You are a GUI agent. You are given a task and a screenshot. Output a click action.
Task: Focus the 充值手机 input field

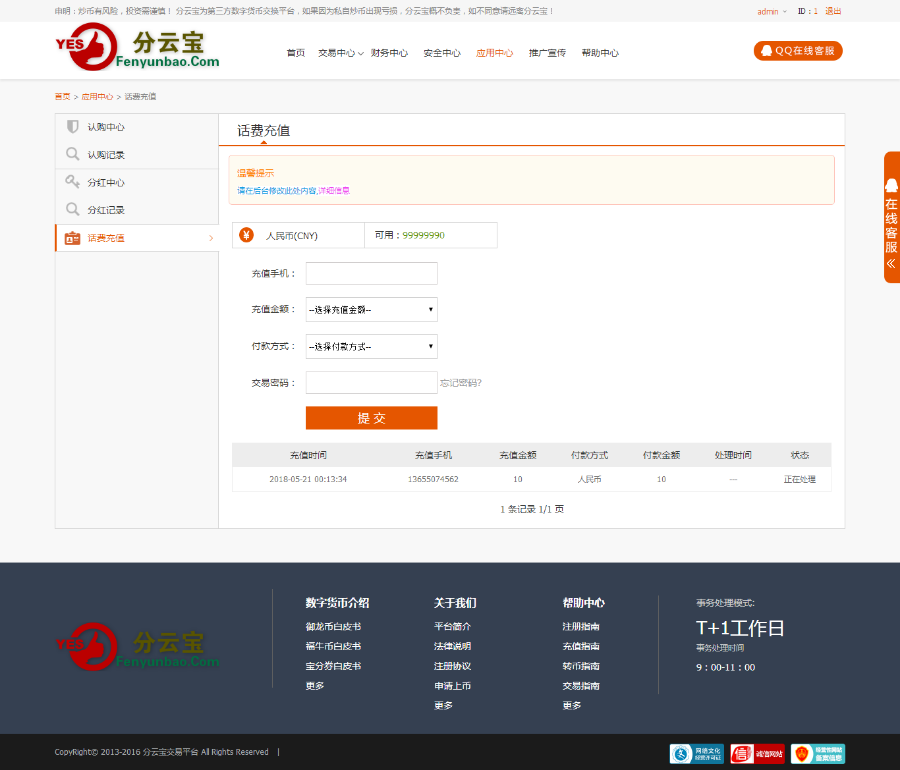[x=371, y=273]
